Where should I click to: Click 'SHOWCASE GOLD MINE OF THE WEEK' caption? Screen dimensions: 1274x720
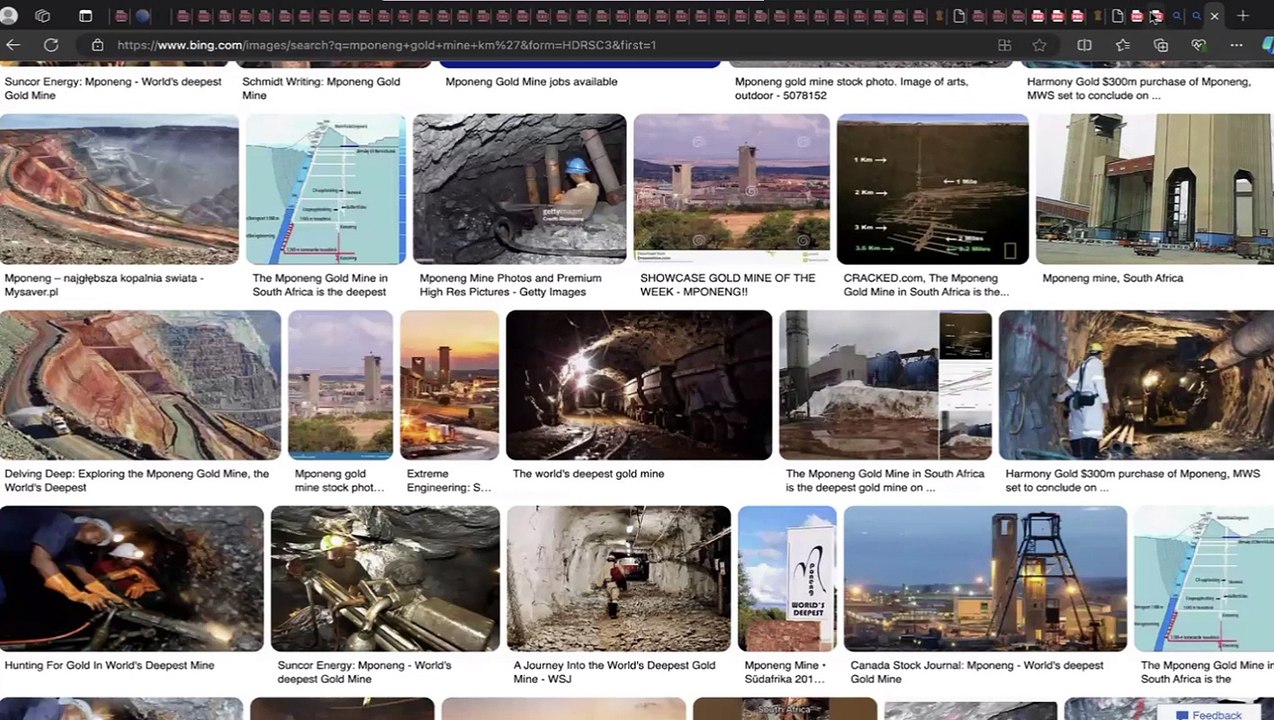[728, 285]
